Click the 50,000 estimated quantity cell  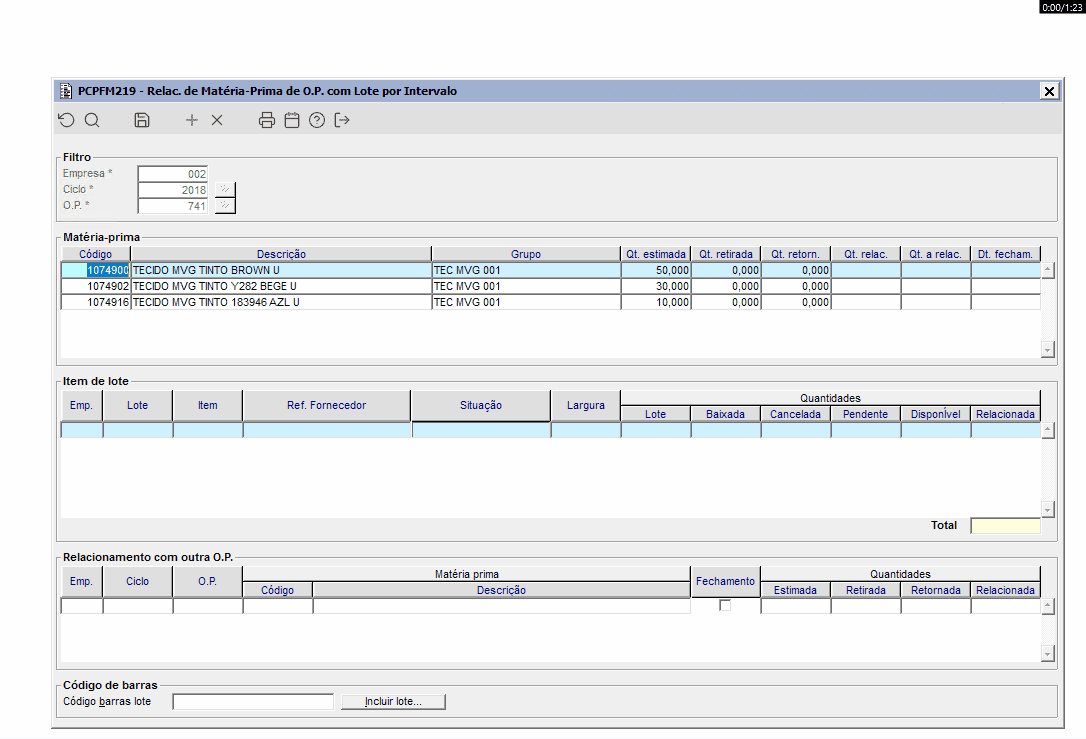pos(656,270)
